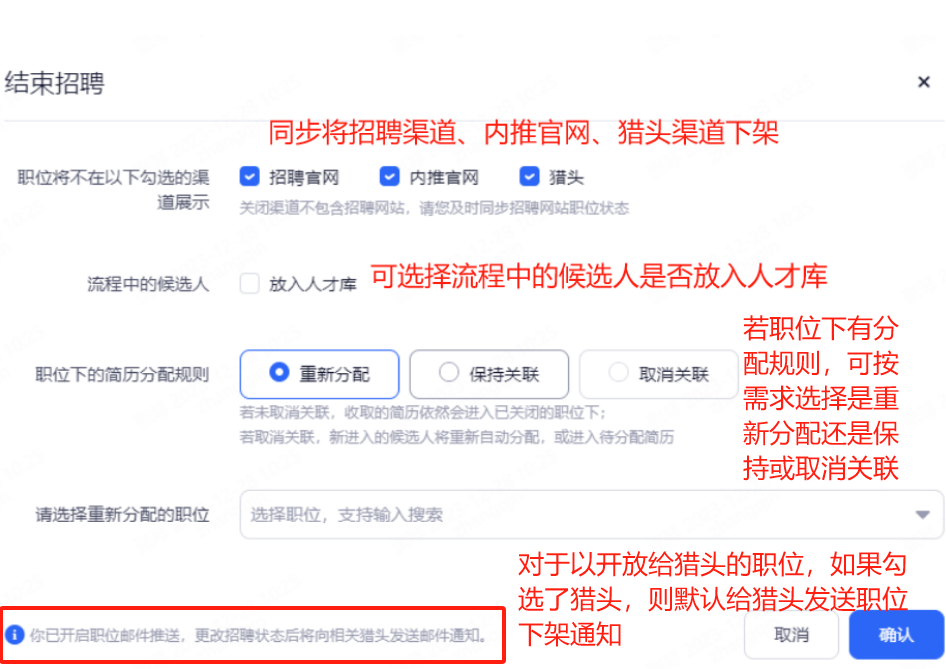Click the 保持关联 radio circle icon

(448, 372)
